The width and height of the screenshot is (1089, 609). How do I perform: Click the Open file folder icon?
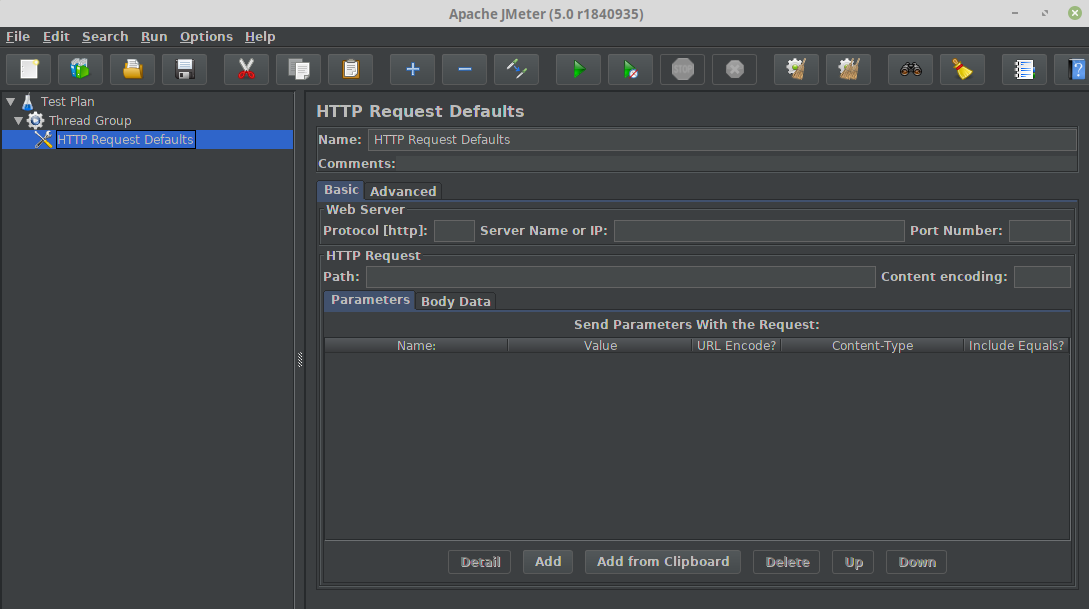(133, 69)
